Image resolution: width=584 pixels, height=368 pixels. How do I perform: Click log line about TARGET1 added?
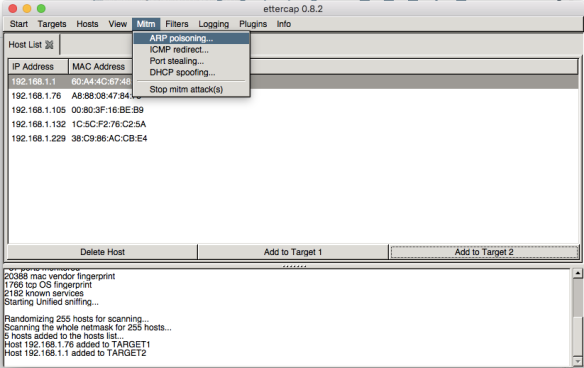tap(77, 344)
